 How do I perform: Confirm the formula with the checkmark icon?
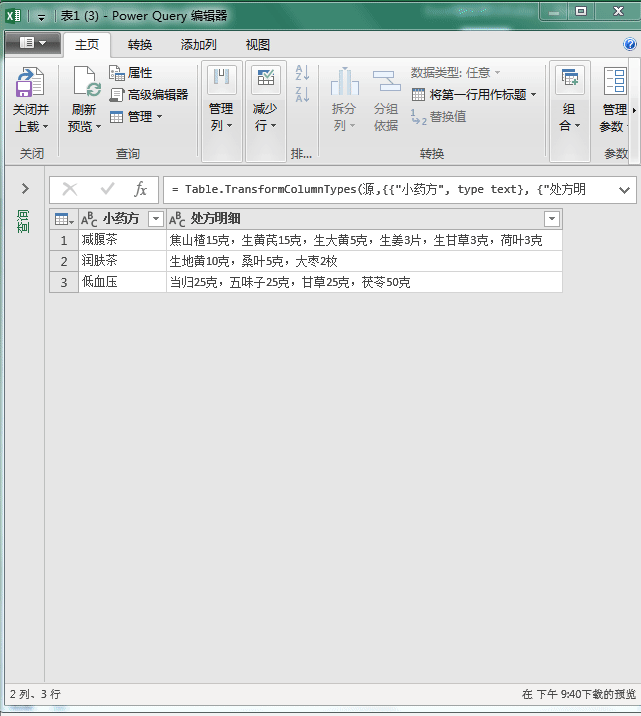click(x=107, y=189)
